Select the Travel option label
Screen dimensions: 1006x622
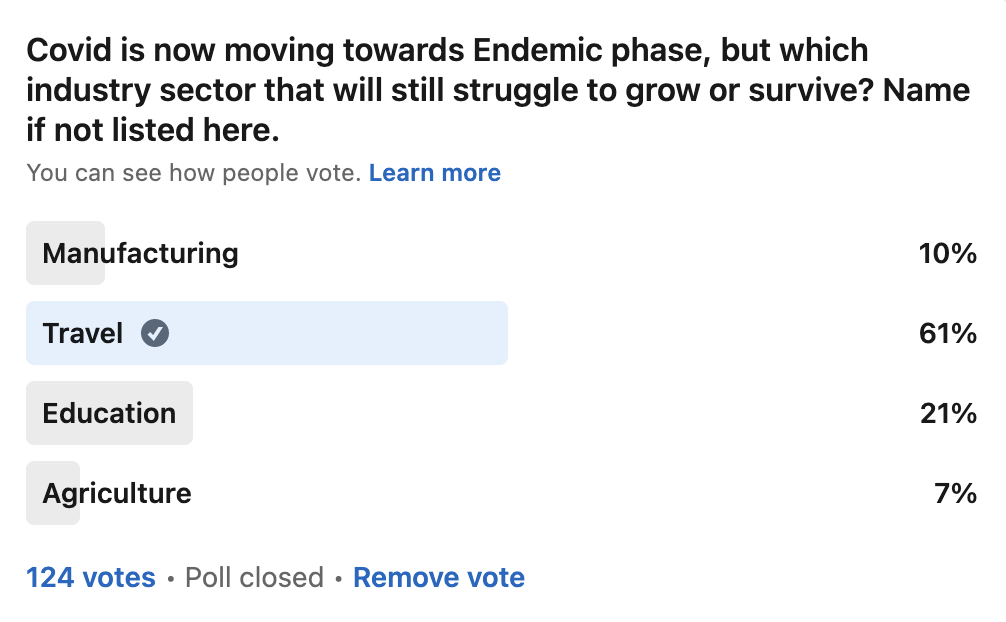click(82, 333)
